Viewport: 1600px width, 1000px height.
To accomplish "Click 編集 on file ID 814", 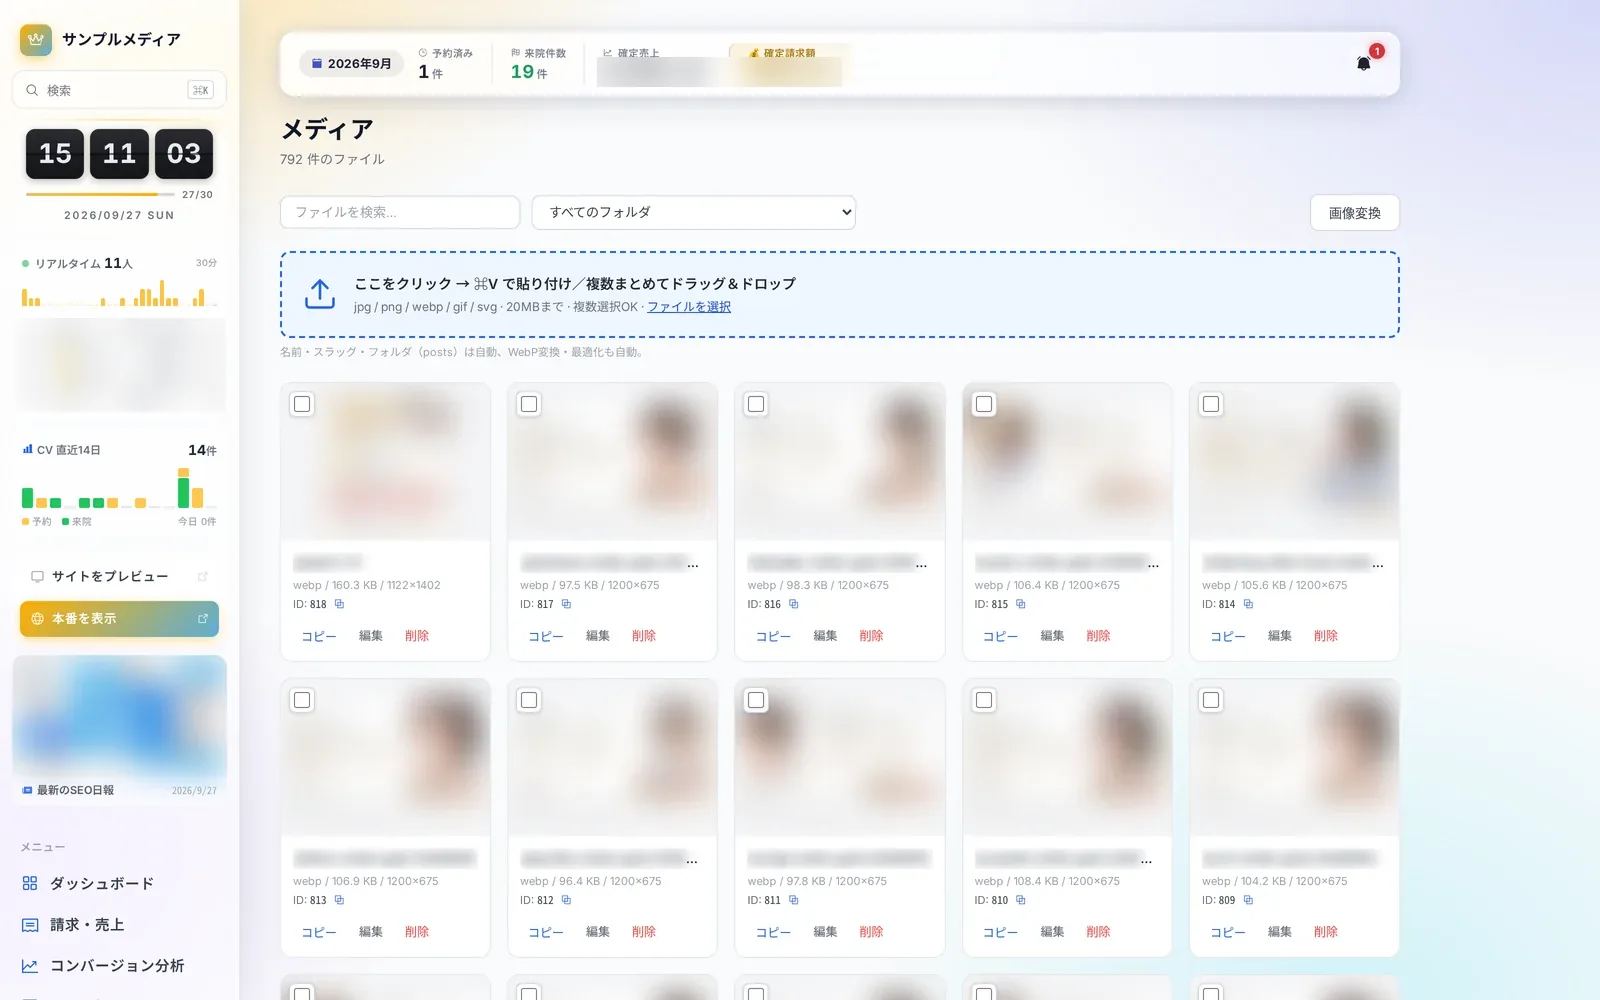I will coord(1280,636).
